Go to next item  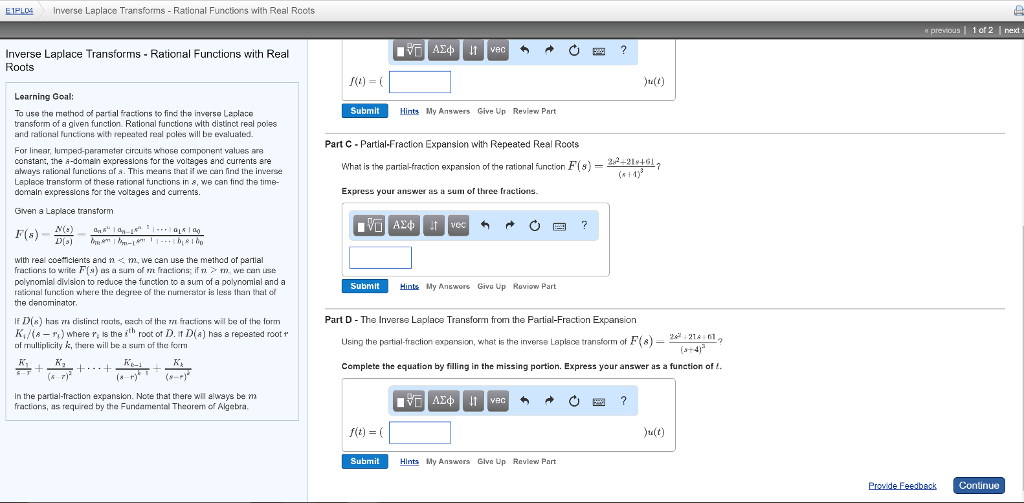click(1013, 31)
